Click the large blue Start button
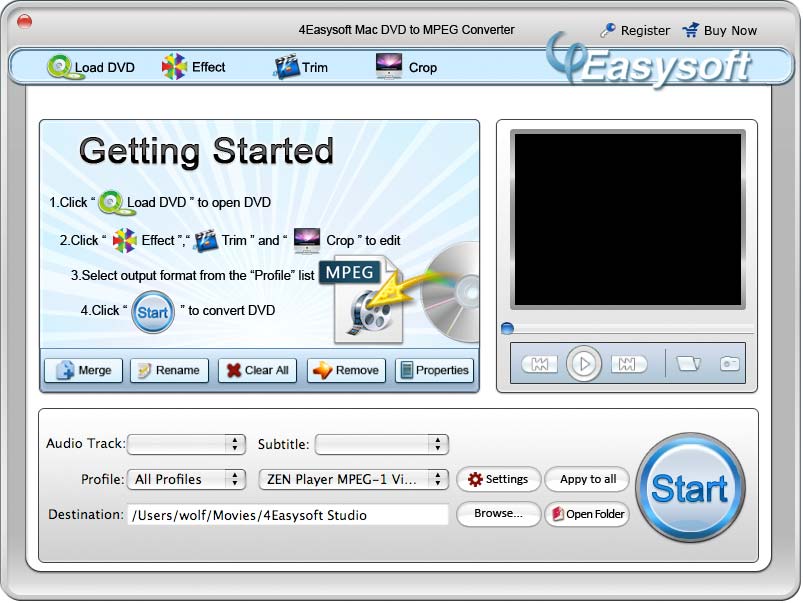Image resolution: width=803 pixels, height=603 pixels. pos(690,488)
